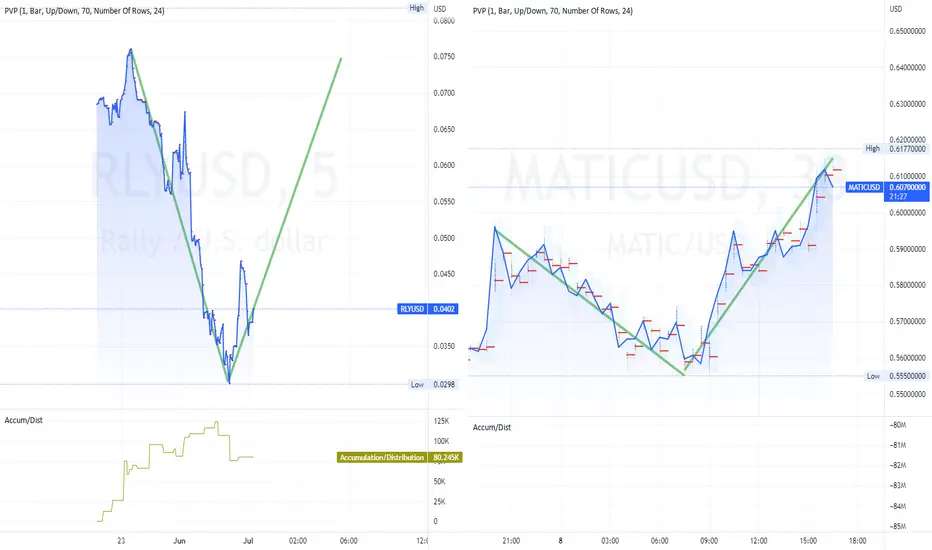Click the 23 date on RLYUSD time axis
Image resolution: width=932 pixels, height=550 pixels.
point(121,540)
